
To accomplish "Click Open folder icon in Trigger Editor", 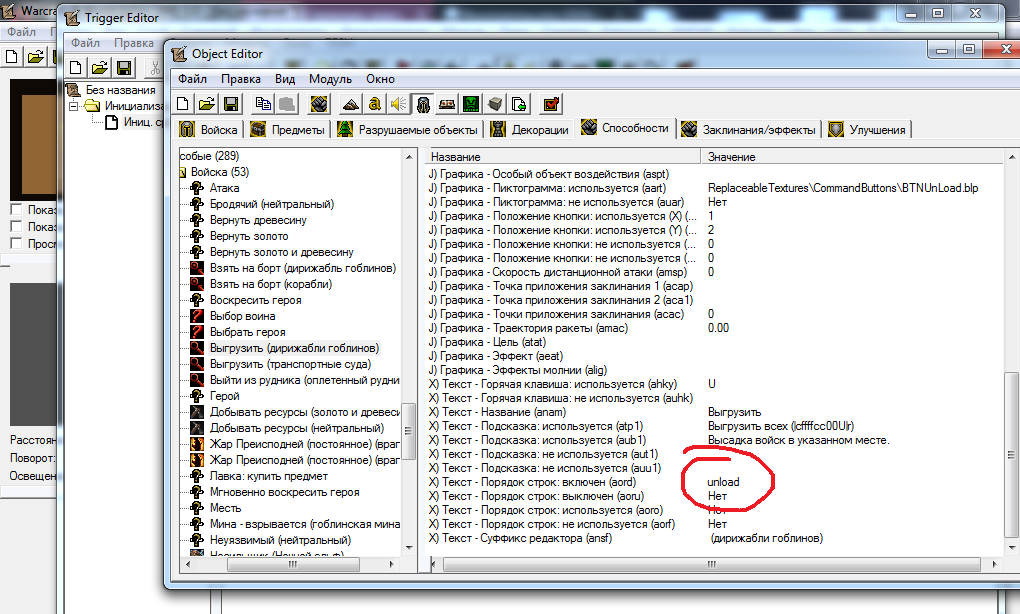I will coord(100,68).
